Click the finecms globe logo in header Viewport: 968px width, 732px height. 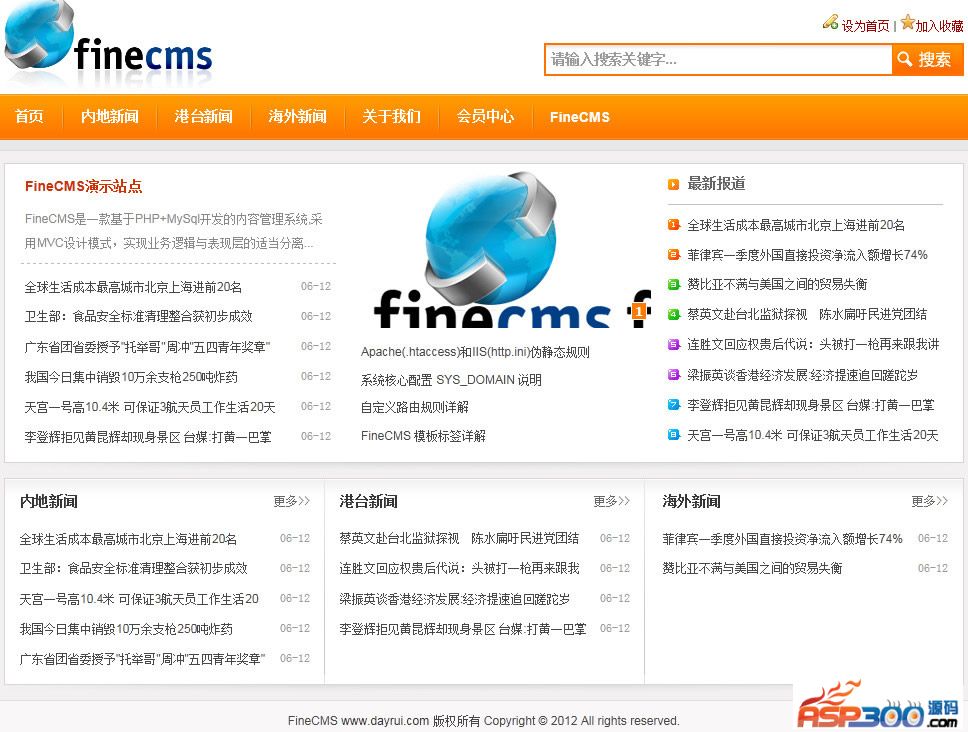click(x=109, y=43)
